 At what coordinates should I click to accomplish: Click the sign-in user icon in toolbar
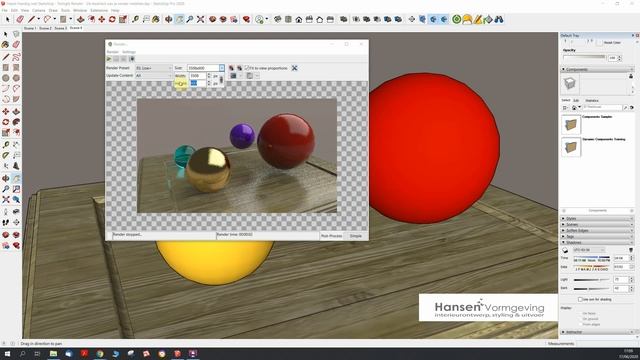[x=259, y=19]
